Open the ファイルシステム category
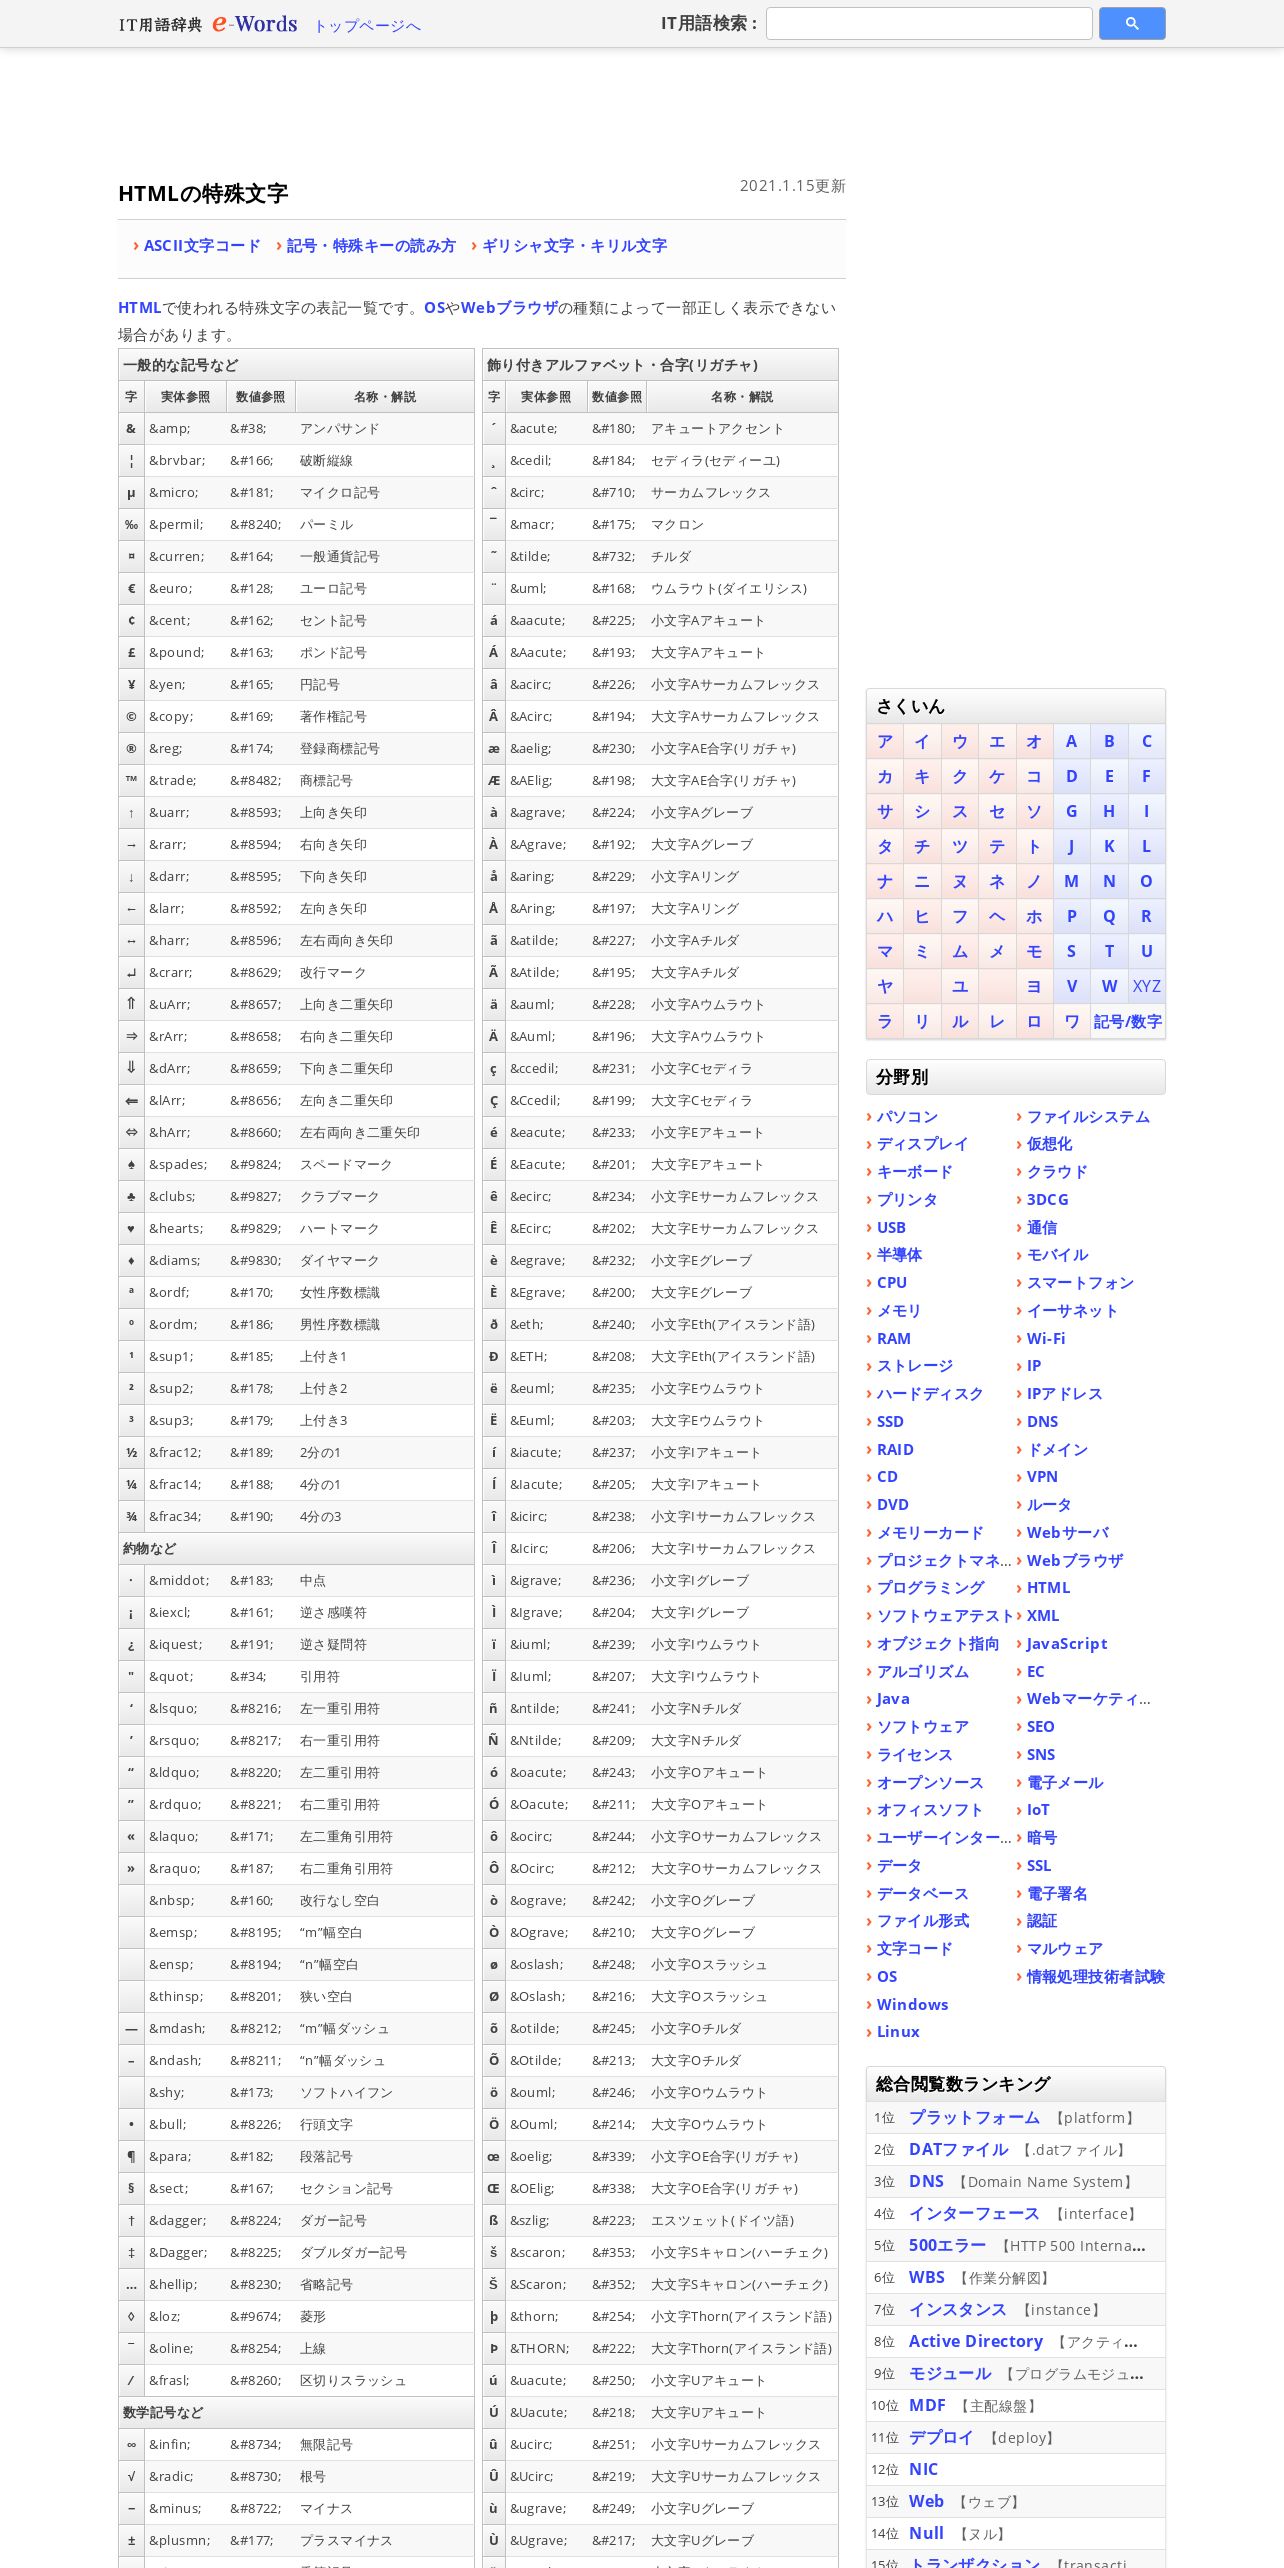This screenshot has width=1284, height=2568. click(1088, 1117)
